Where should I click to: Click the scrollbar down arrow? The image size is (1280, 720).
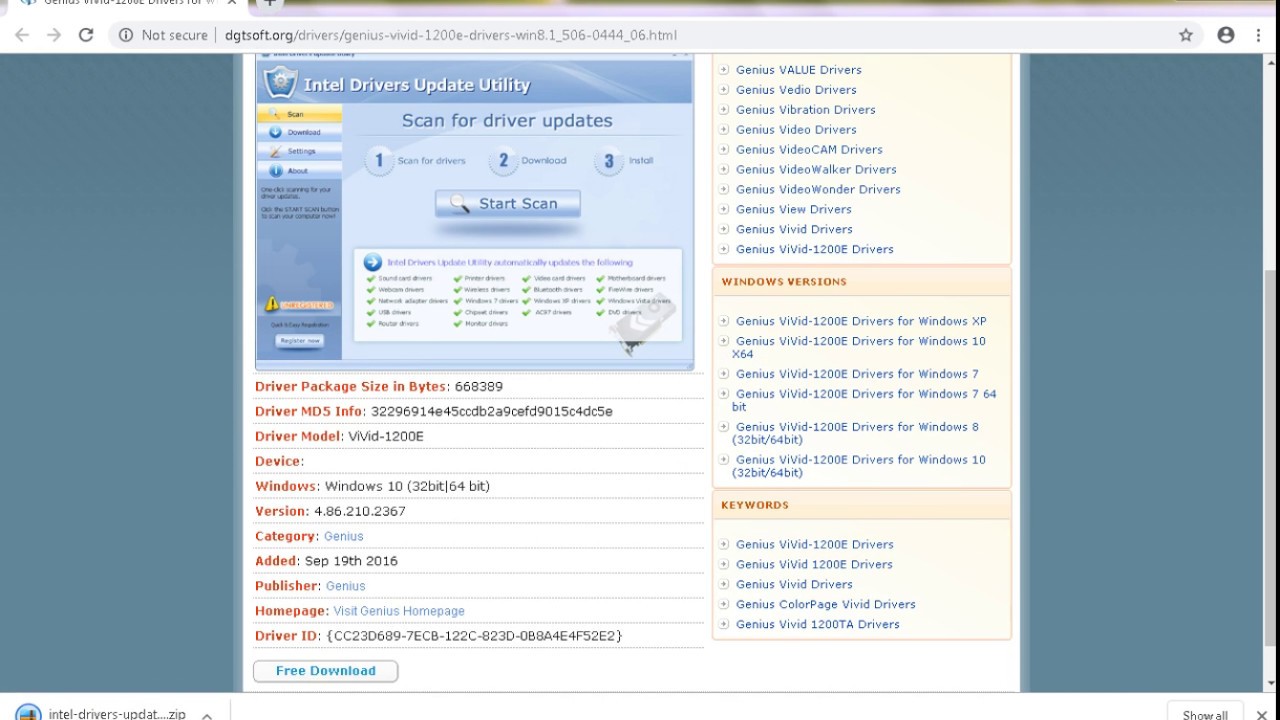[1271, 684]
